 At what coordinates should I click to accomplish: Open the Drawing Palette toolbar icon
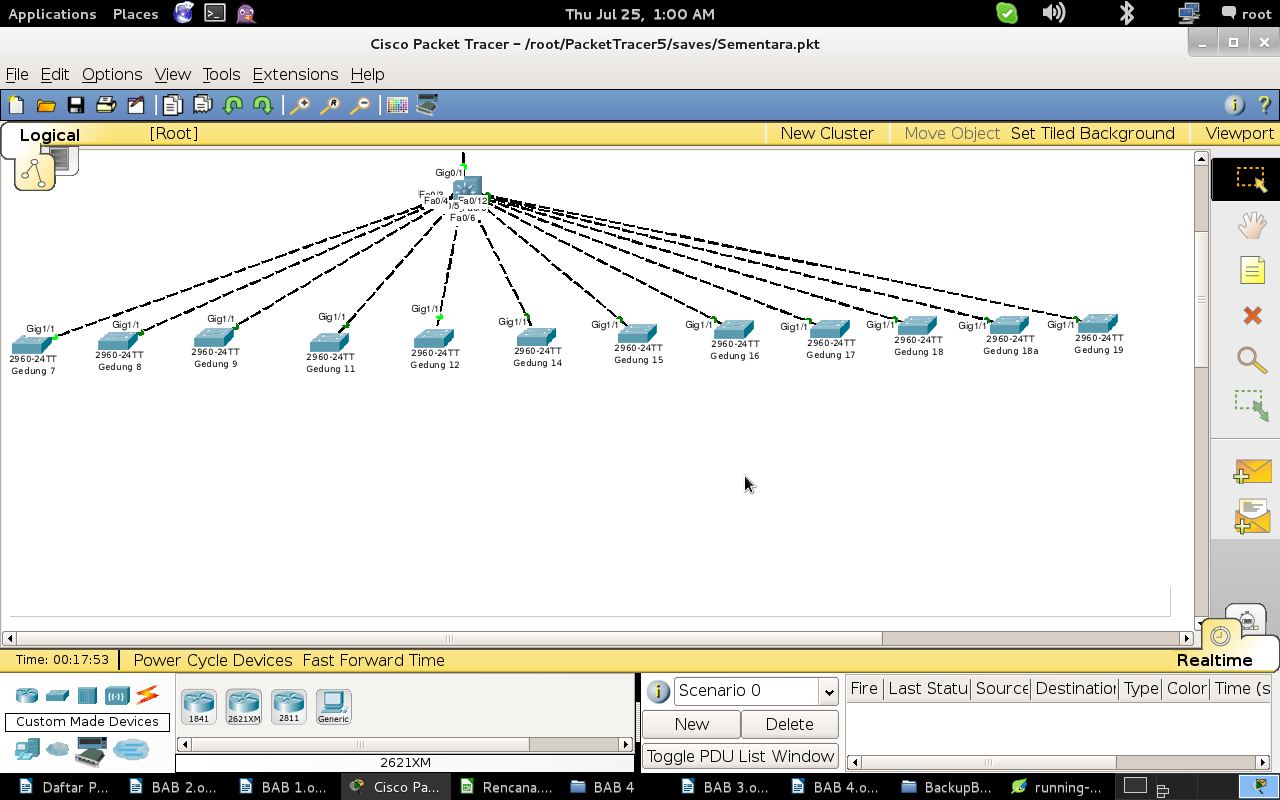click(397, 105)
